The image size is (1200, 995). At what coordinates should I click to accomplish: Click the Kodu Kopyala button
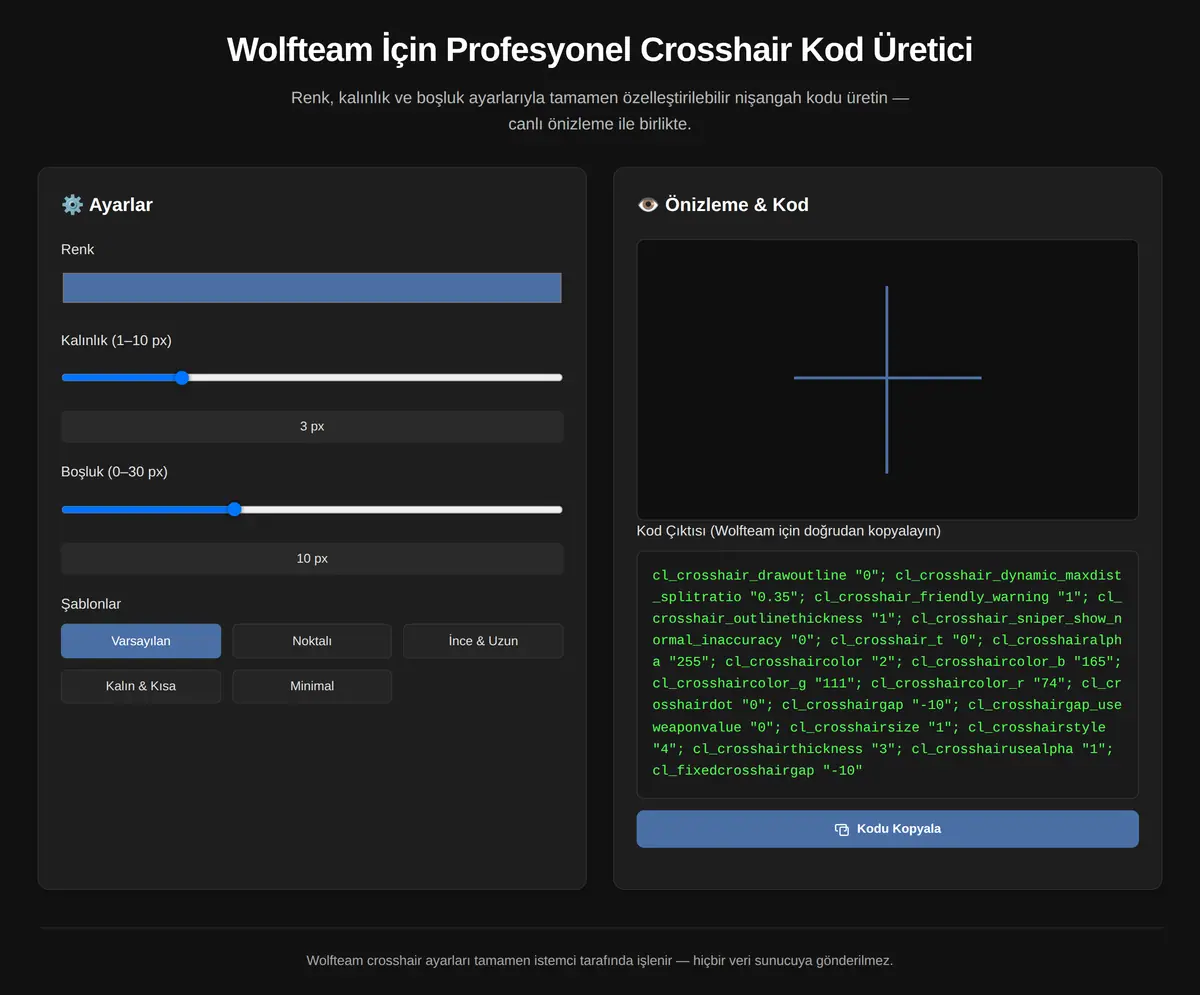(x=887, y=829)
